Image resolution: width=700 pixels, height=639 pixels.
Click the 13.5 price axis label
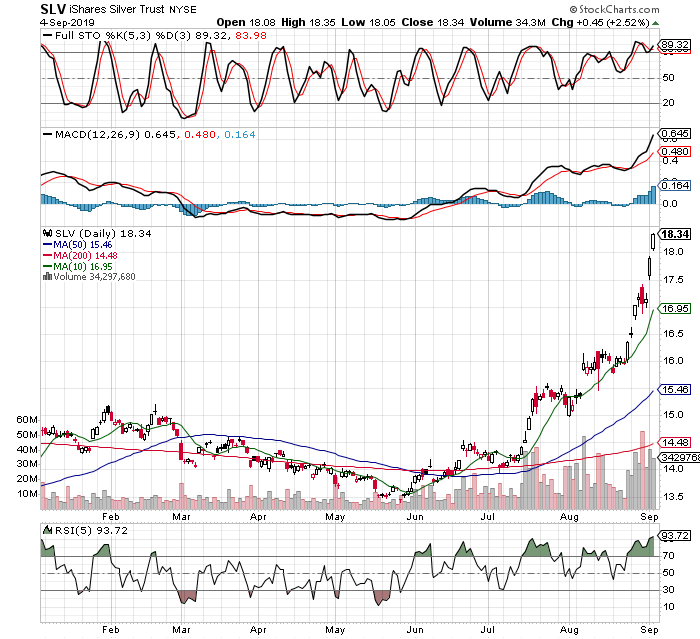coord(673,497)
